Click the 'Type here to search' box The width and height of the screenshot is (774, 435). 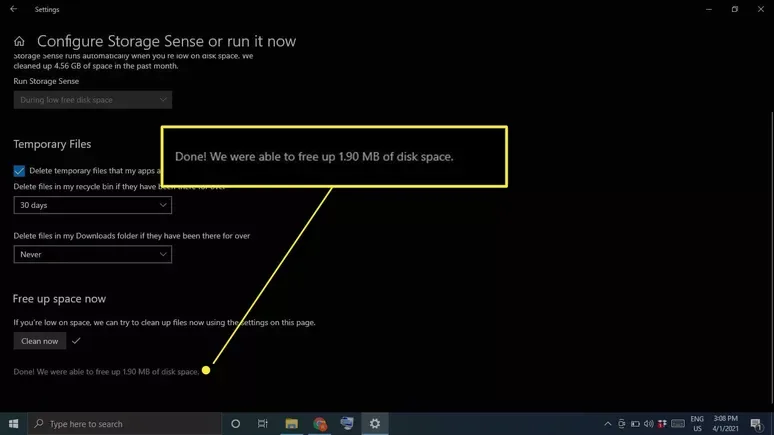[124, 424]
